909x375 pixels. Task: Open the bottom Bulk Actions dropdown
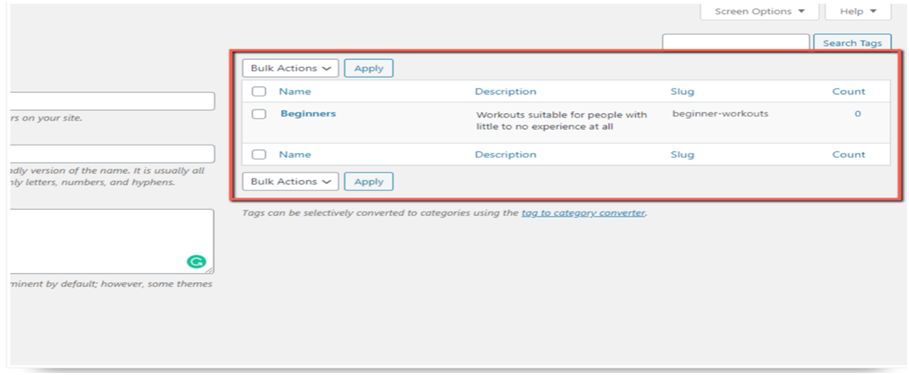click(290, 181)
